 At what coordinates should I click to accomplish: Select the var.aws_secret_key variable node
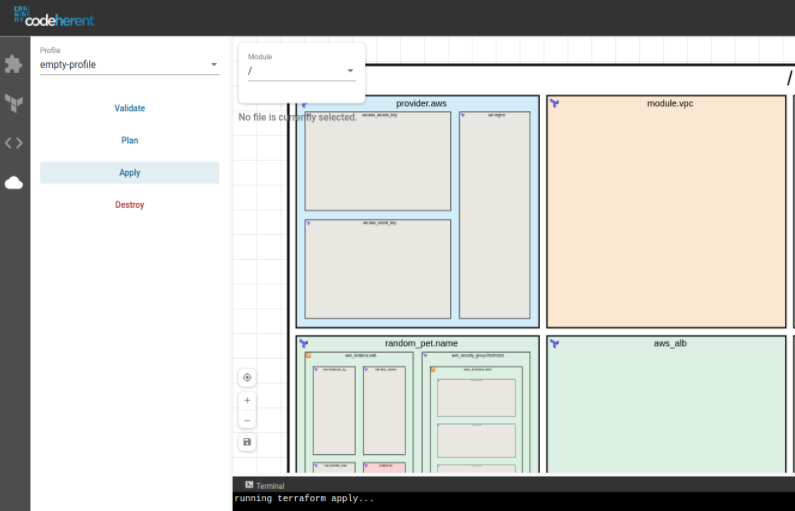(x=378, y=269)
